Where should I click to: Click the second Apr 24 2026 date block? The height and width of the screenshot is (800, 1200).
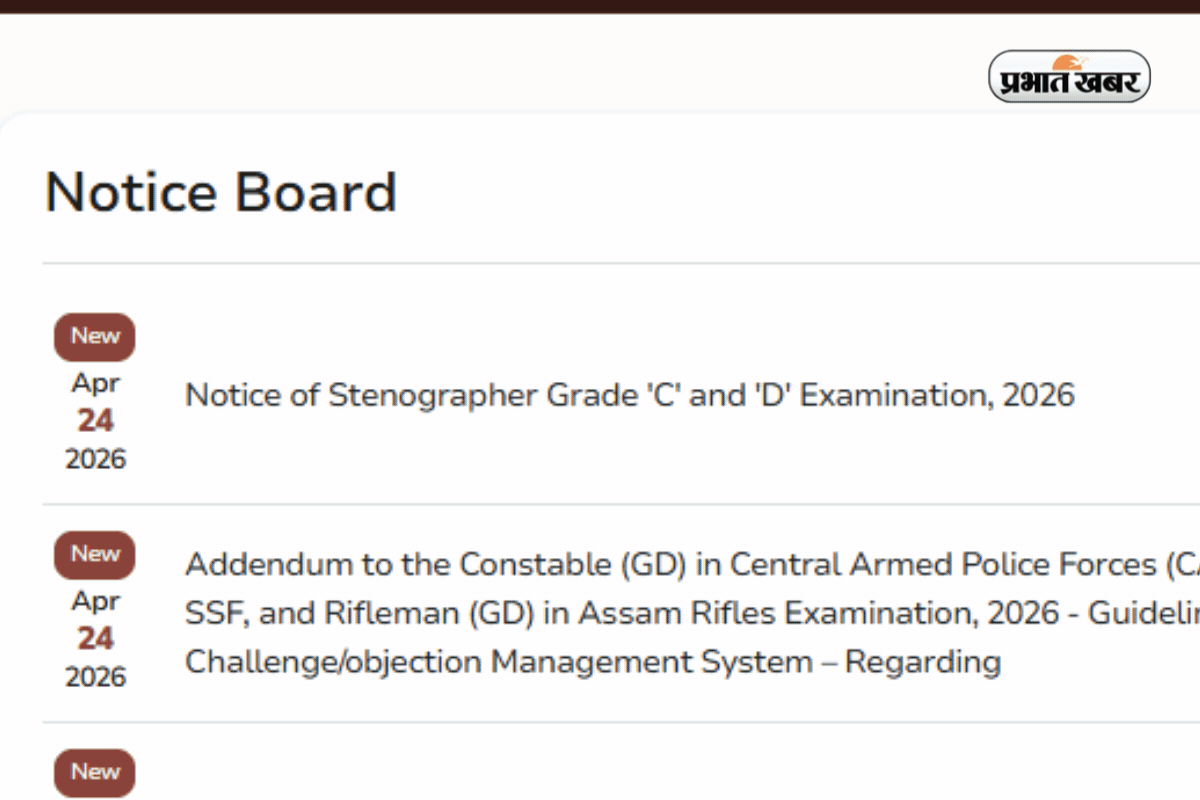pyautogui.click(x=94, y=638)
